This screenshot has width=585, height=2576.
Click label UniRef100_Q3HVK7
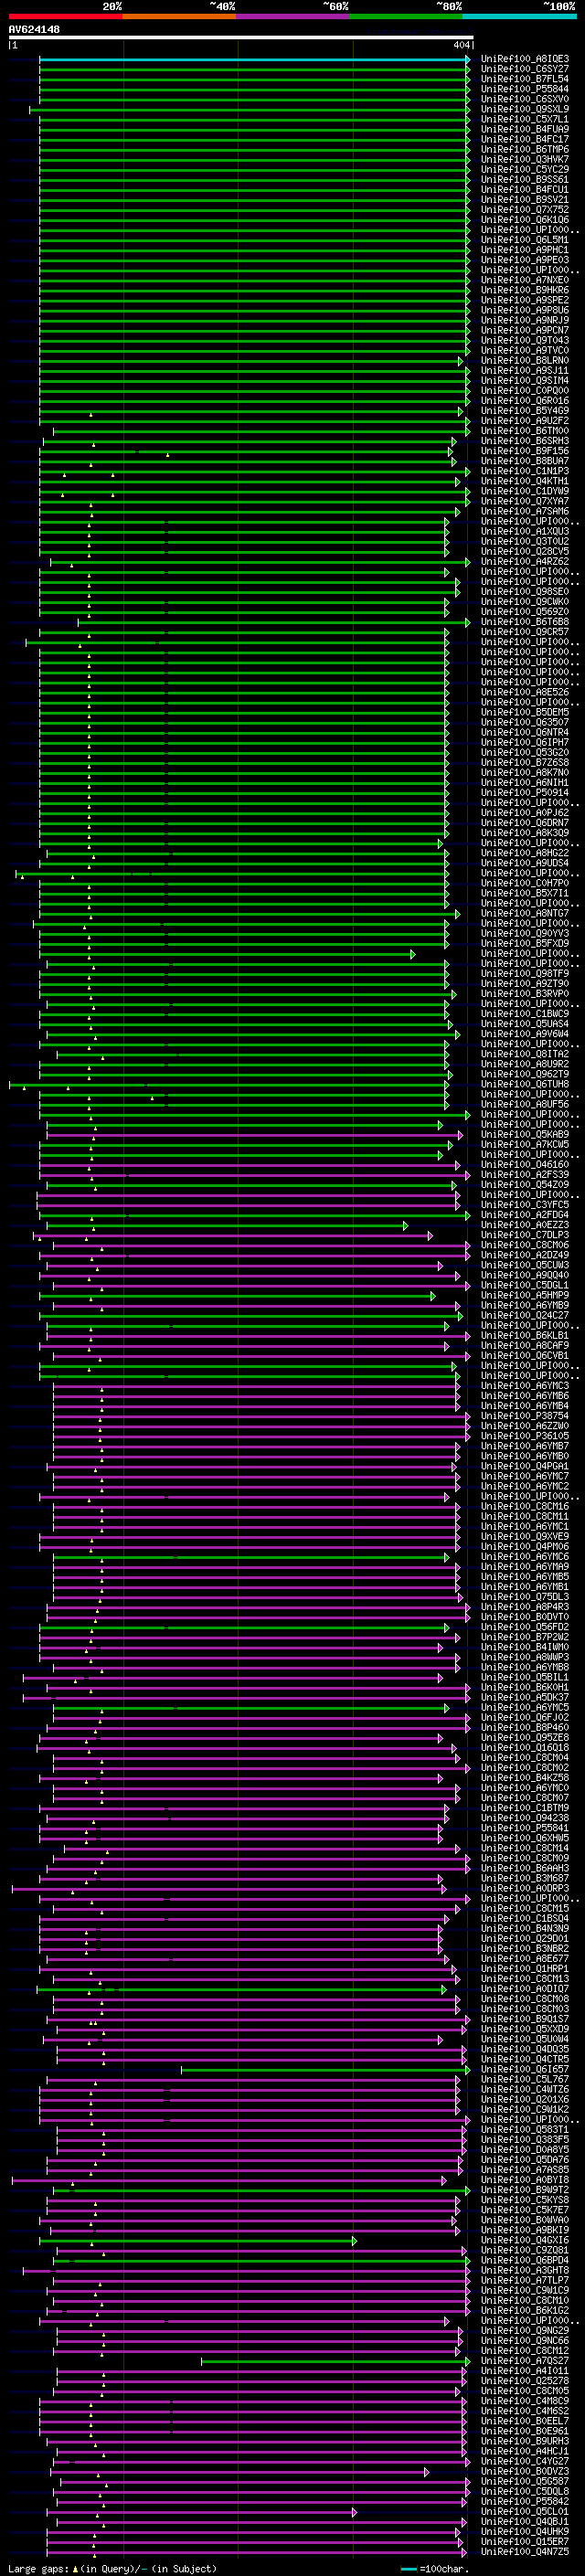coord(525,159)
